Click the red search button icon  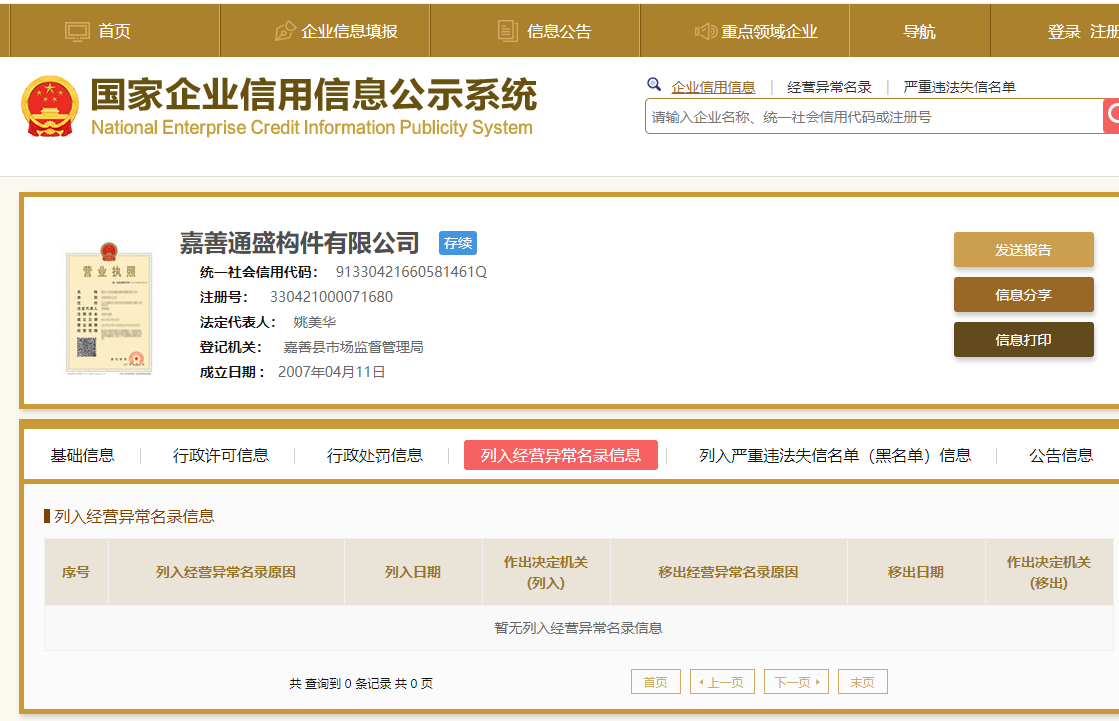tap(1111, 116)
